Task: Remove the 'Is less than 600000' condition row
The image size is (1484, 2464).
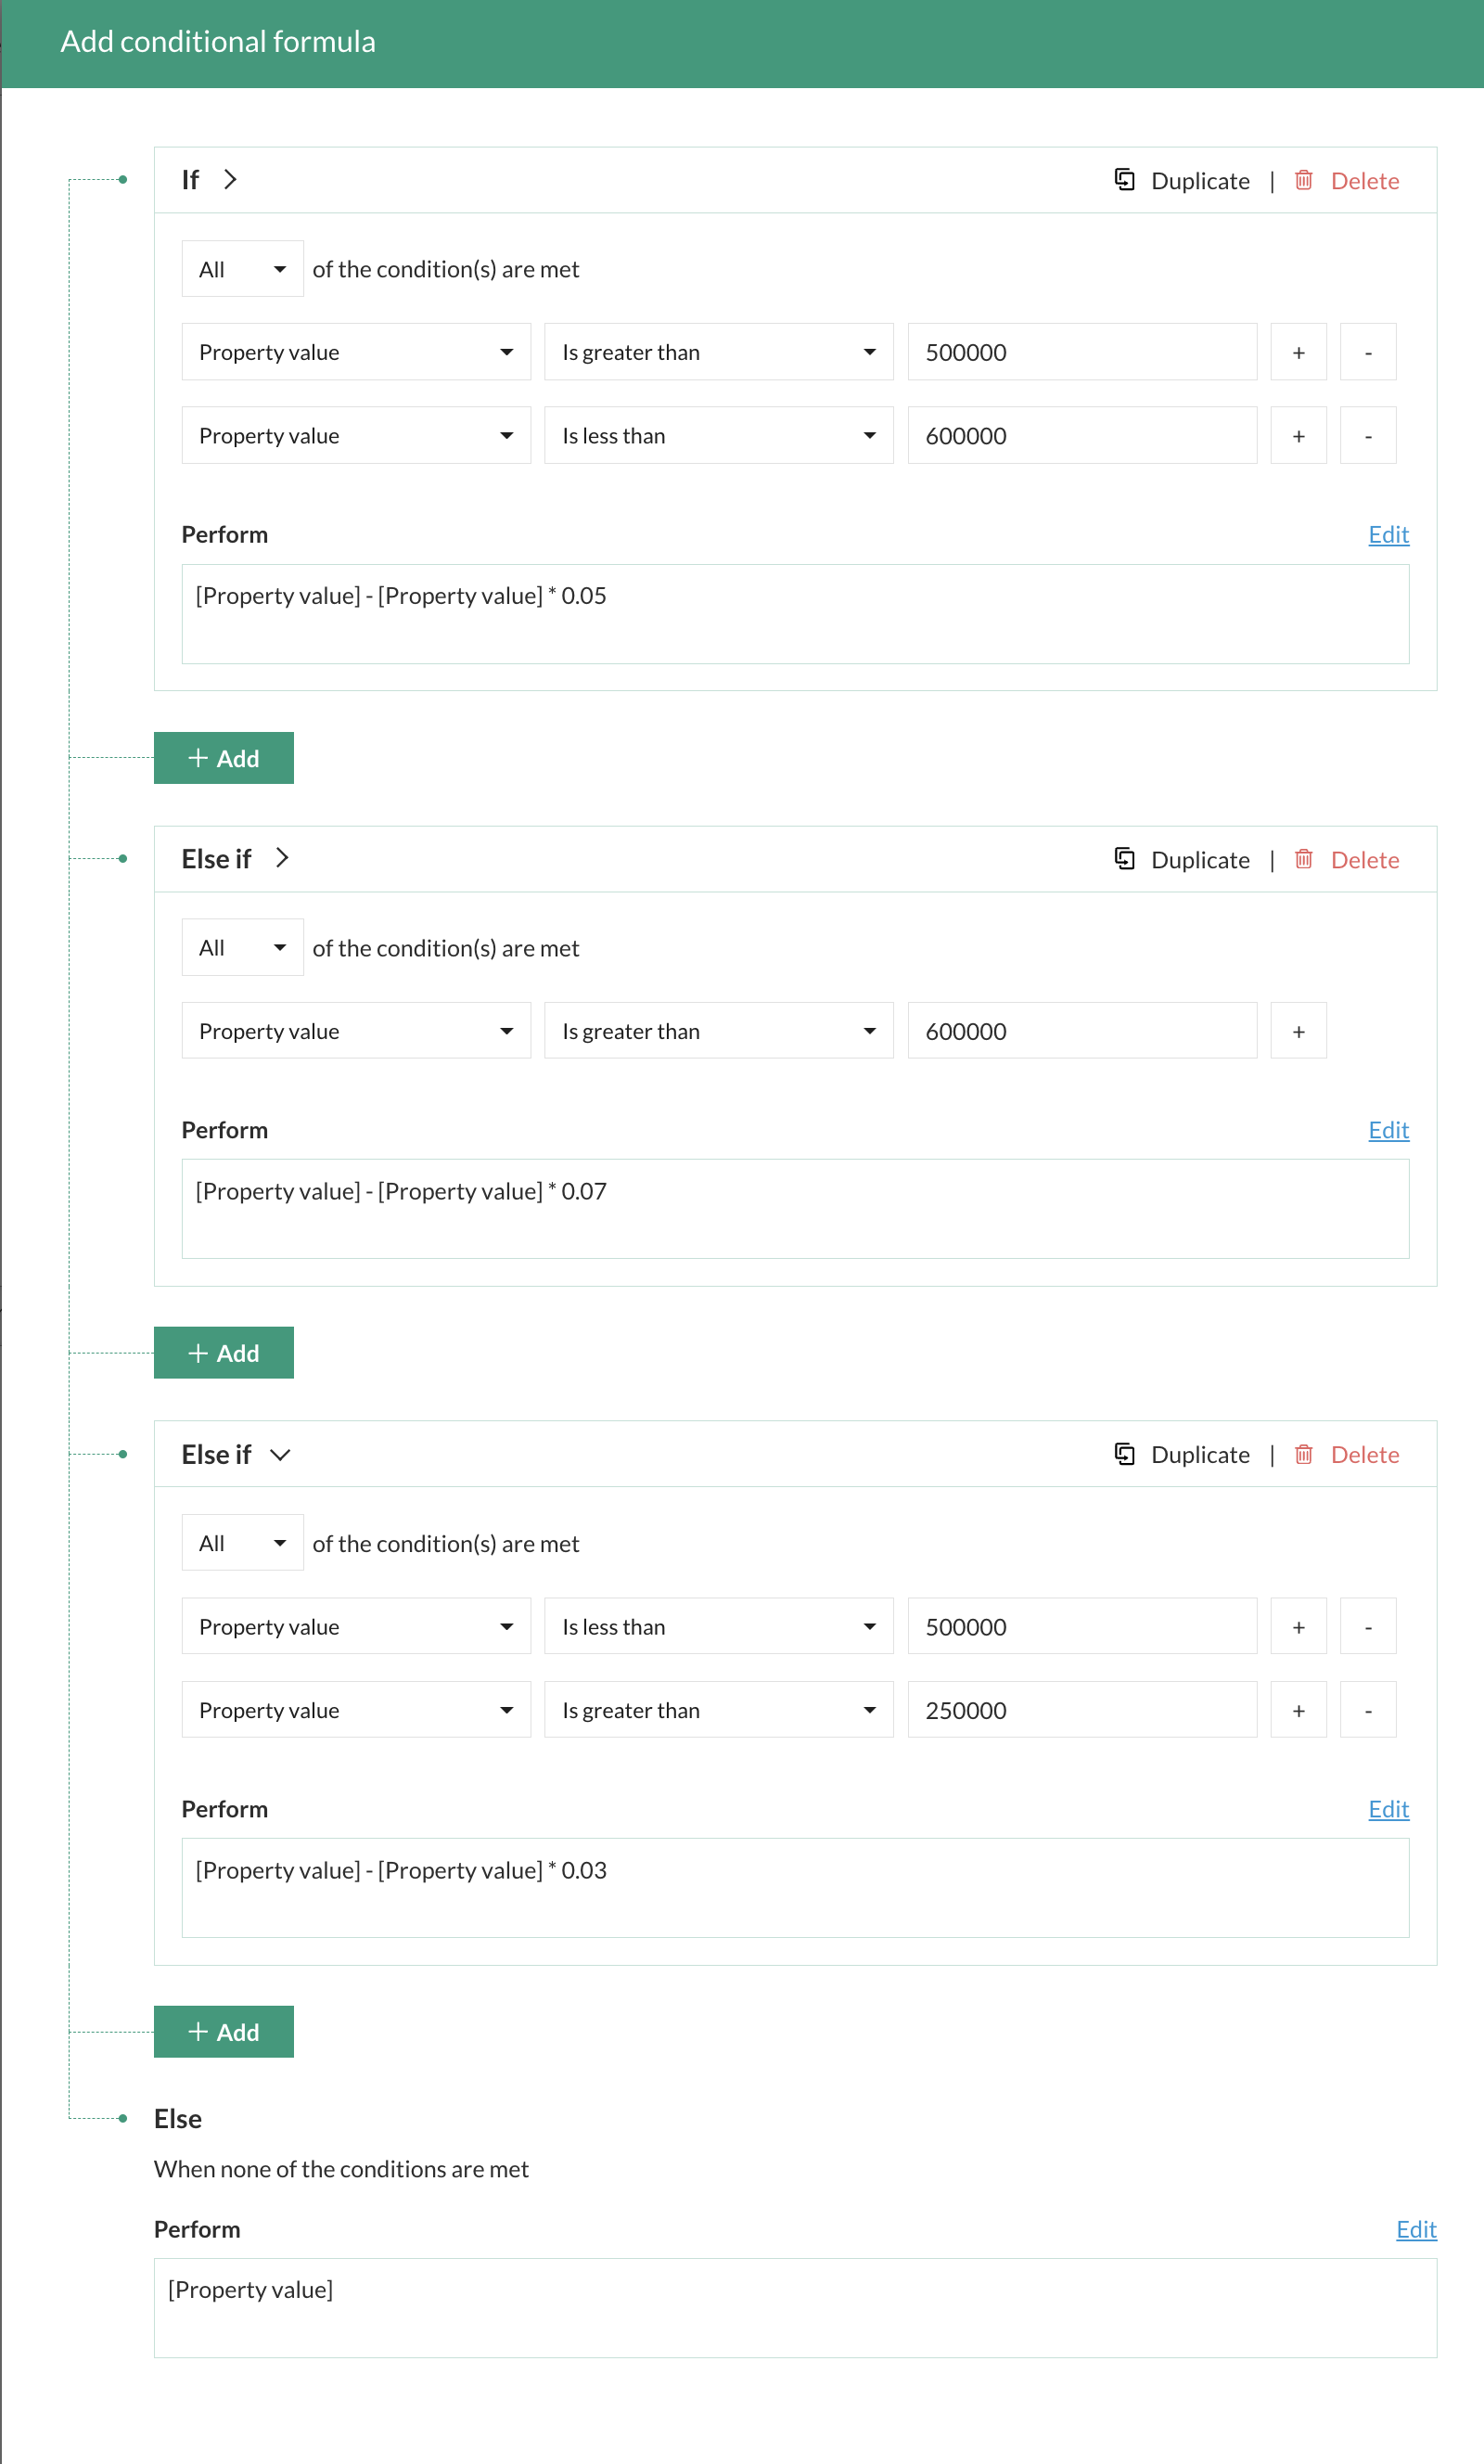Action: (x=1367, y=436)
